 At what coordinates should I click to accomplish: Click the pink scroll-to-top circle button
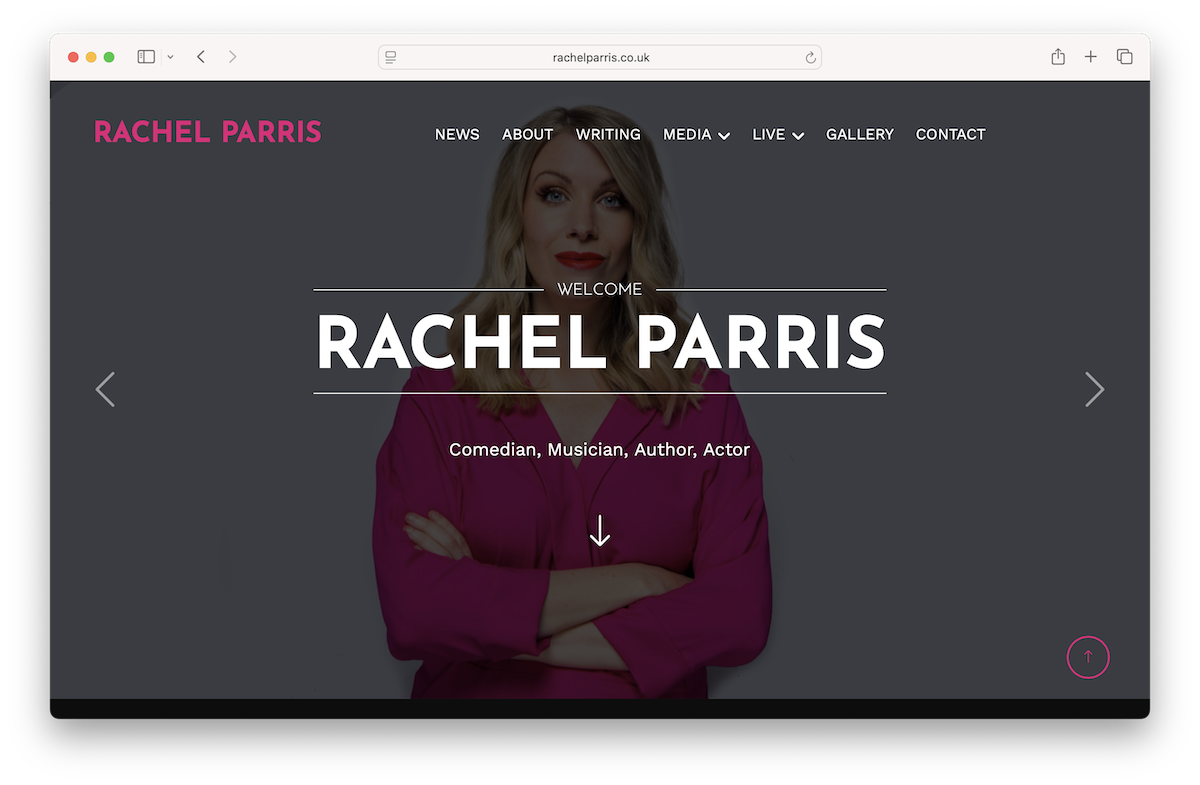coord(1088,657)
